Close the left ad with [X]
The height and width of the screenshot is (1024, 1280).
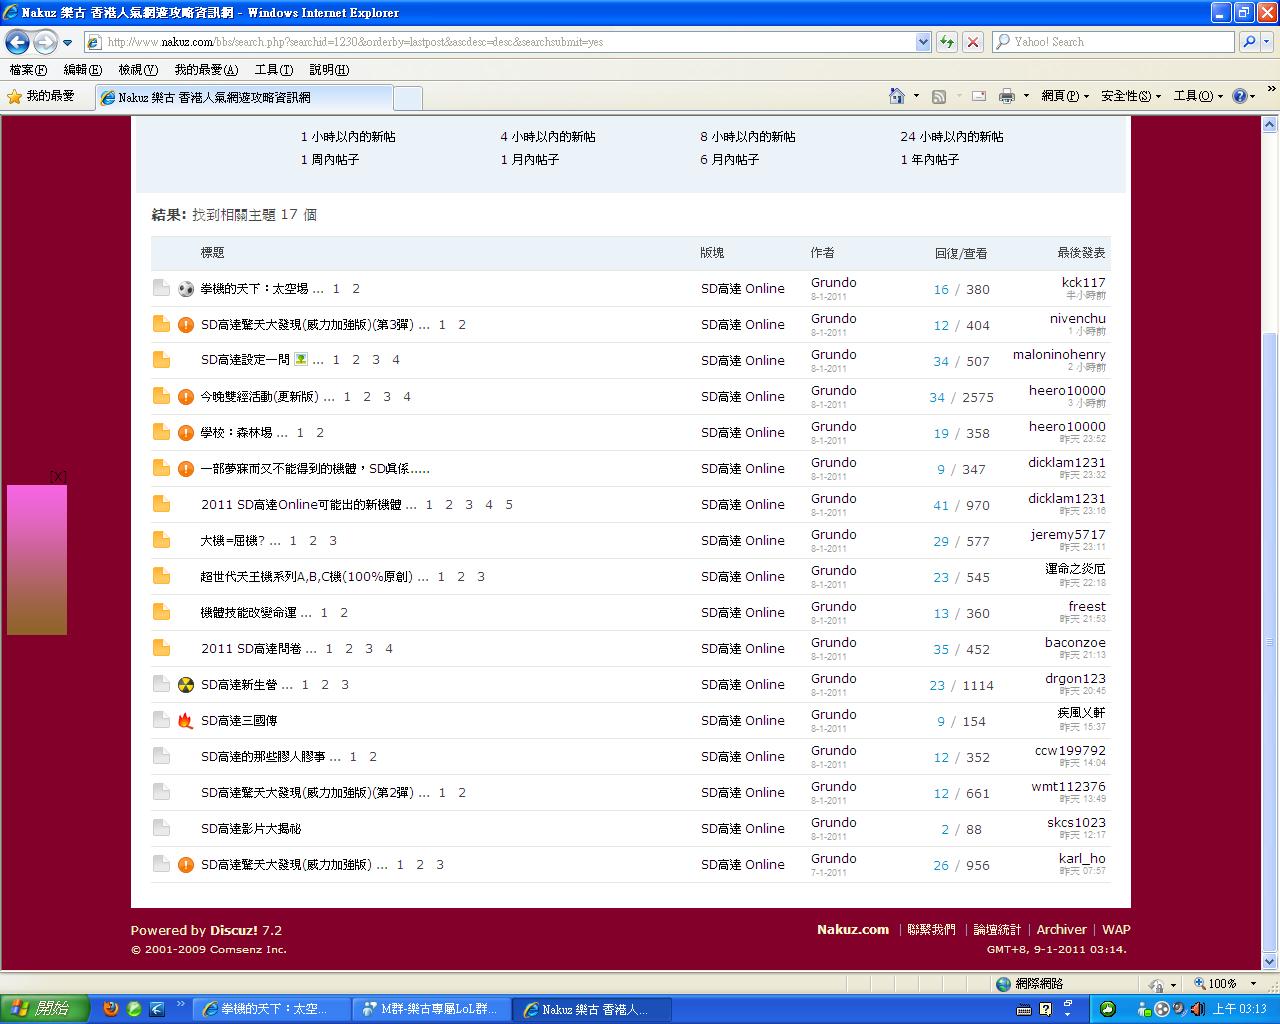(x=58, y=476)
